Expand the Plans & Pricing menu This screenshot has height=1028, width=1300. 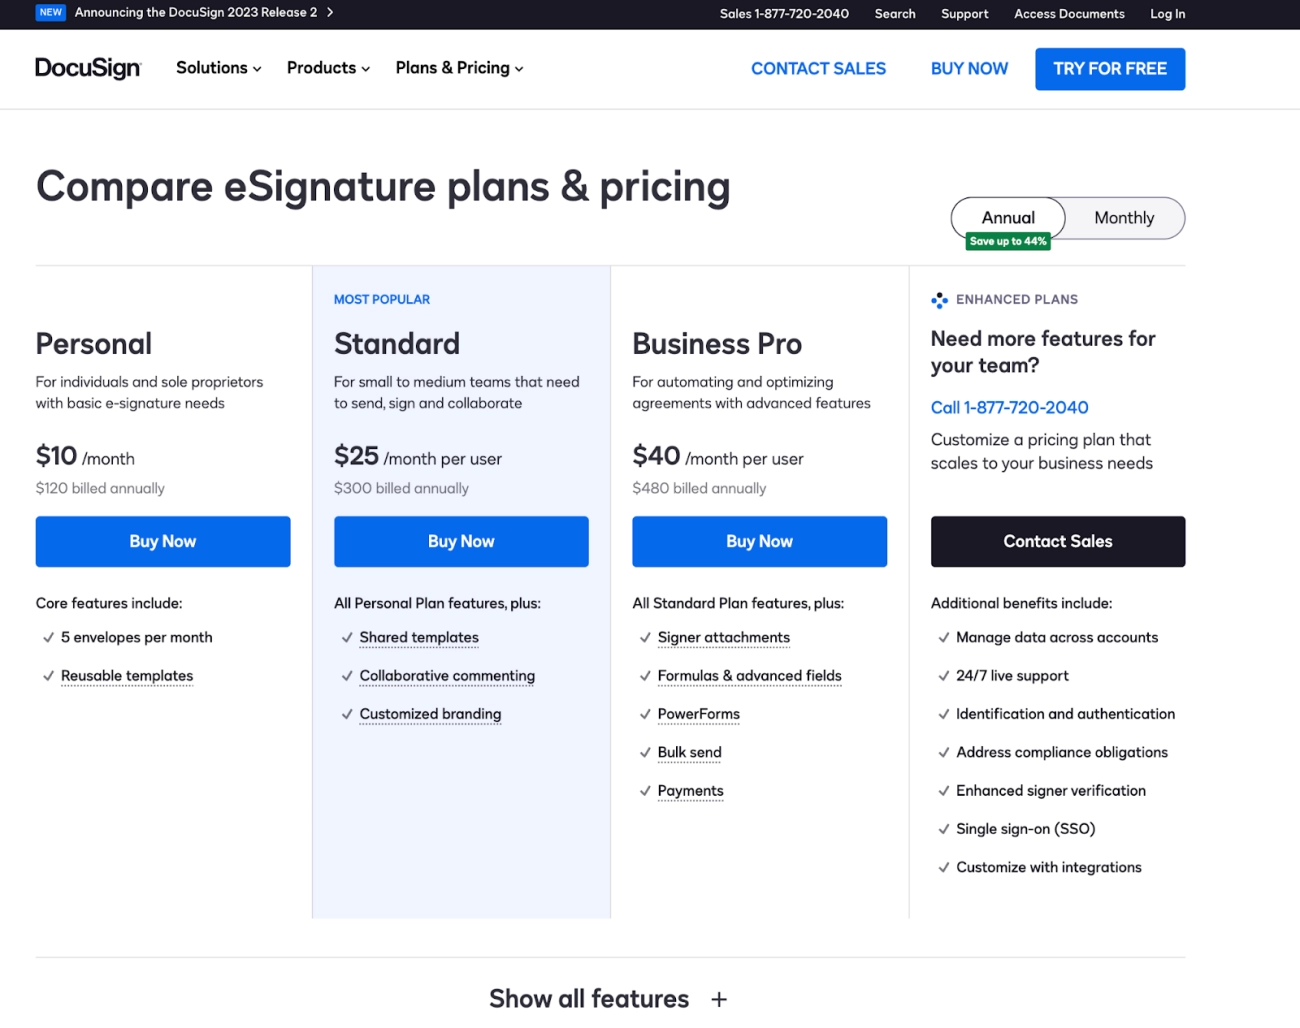pos(458,68)
